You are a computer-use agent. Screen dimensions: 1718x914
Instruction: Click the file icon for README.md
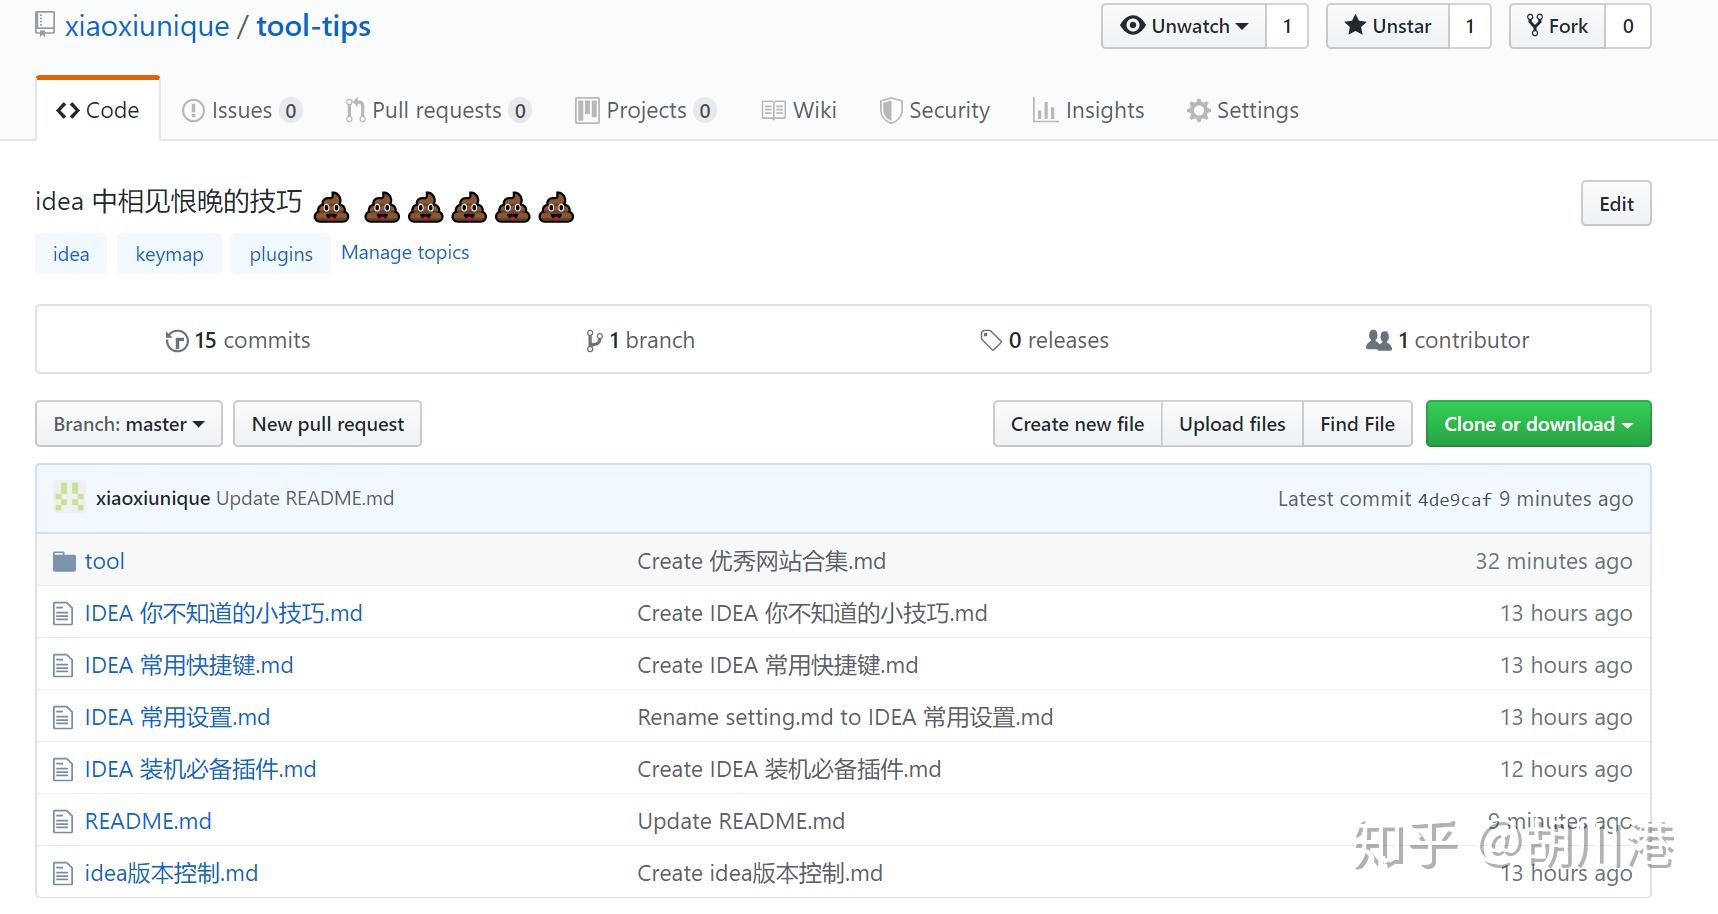[x=63, y=821]
